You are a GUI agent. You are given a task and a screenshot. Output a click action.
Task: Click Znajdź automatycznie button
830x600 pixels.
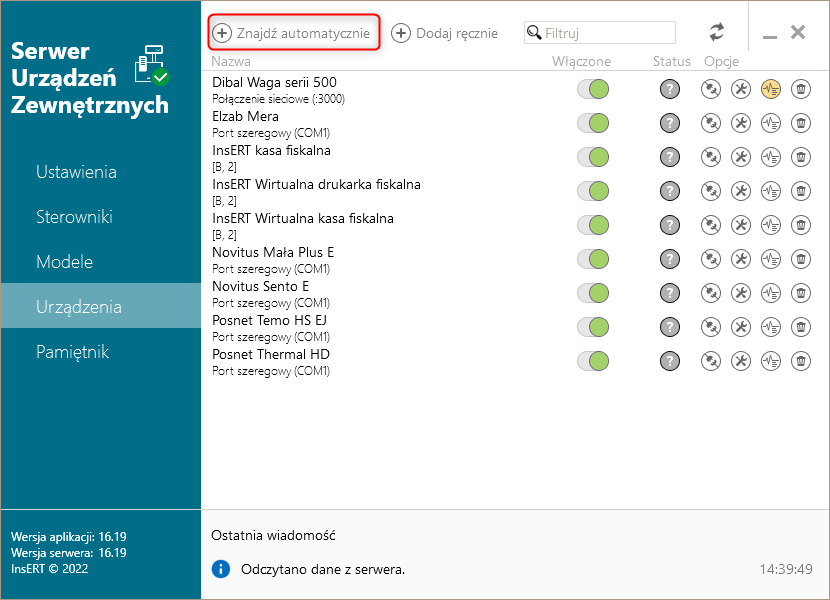(x=294, y=33)
